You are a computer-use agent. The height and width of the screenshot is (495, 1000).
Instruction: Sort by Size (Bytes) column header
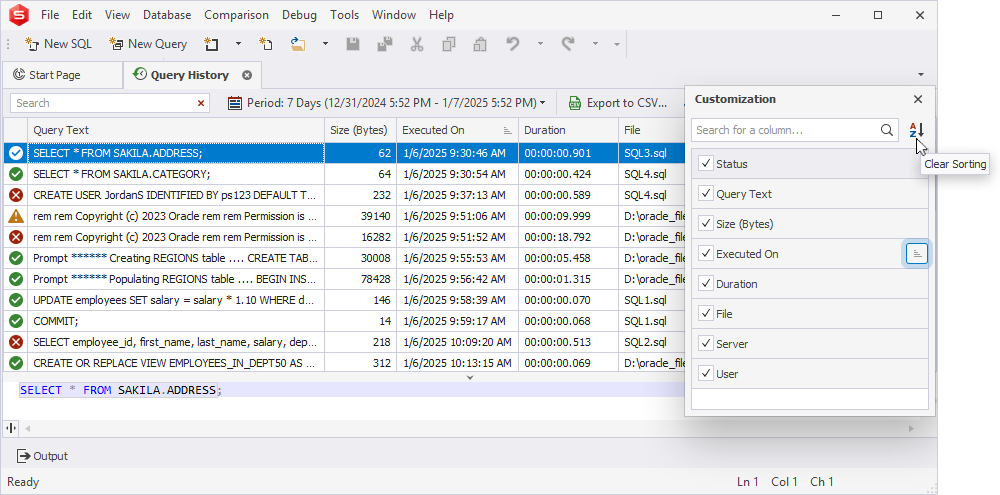(360, 130)
